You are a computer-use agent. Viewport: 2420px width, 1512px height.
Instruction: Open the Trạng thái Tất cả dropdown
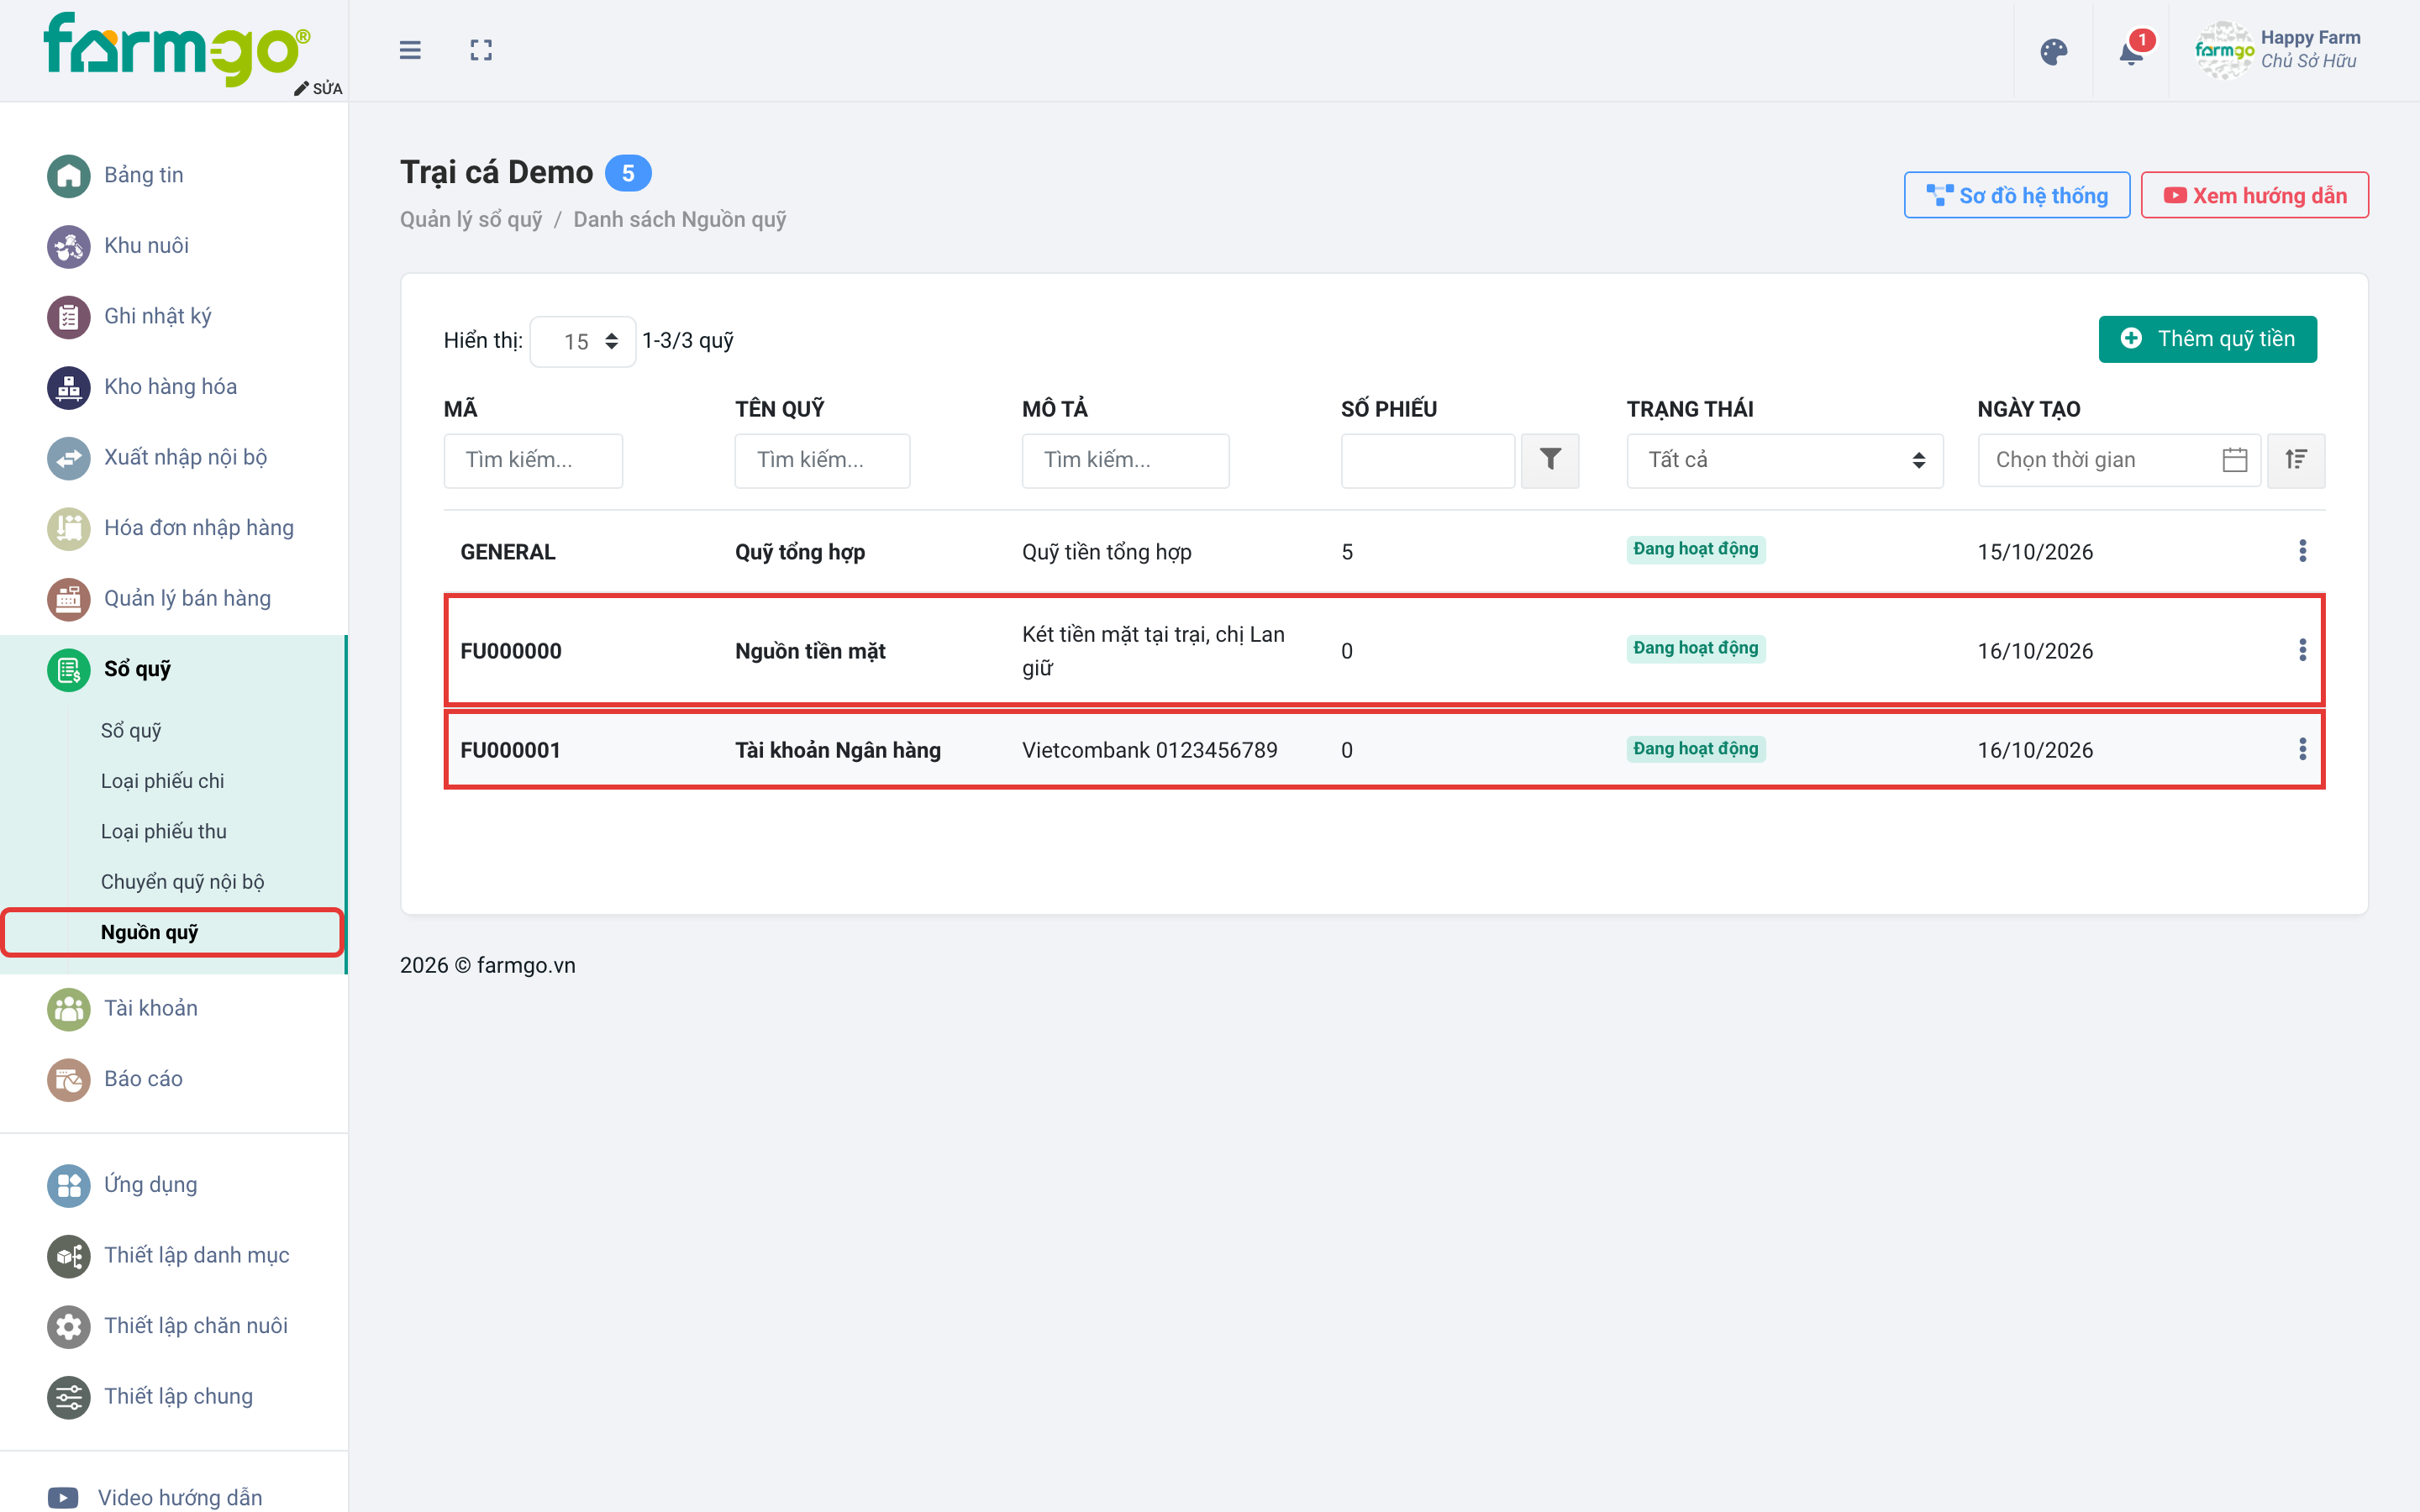pyautogui.click(x=1785, y=460)
